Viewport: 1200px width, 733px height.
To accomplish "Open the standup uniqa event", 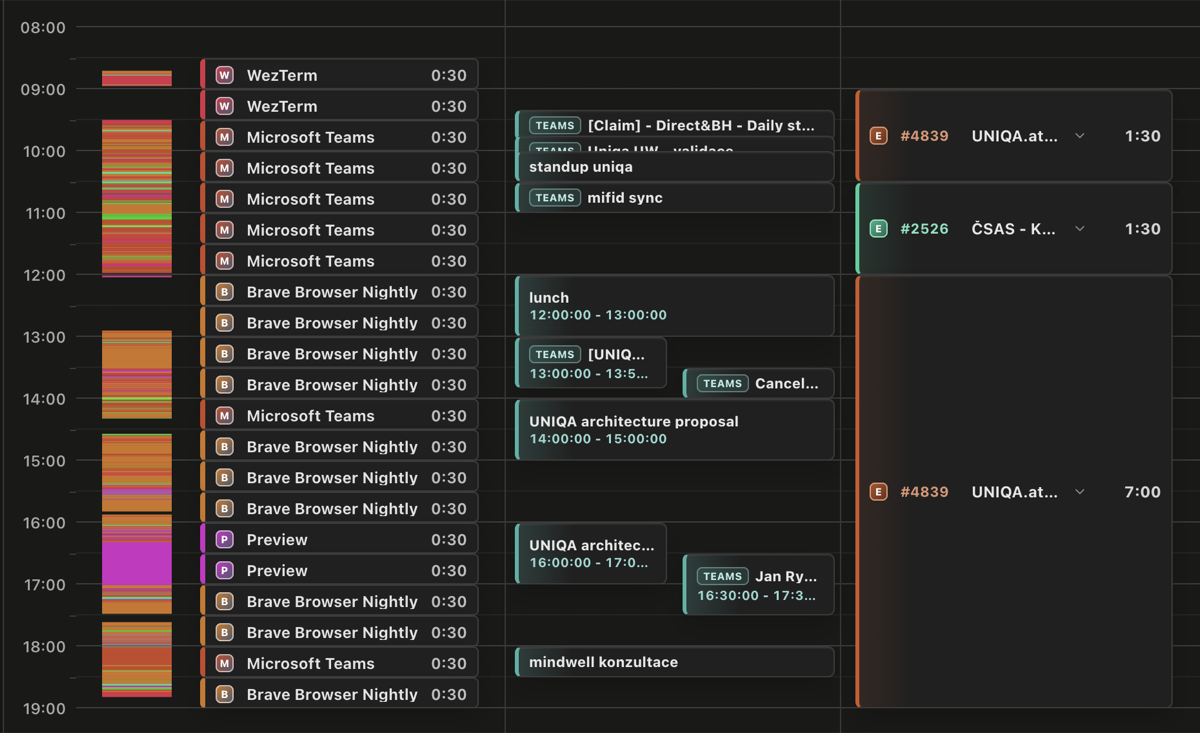I will [x=674, y=167].
